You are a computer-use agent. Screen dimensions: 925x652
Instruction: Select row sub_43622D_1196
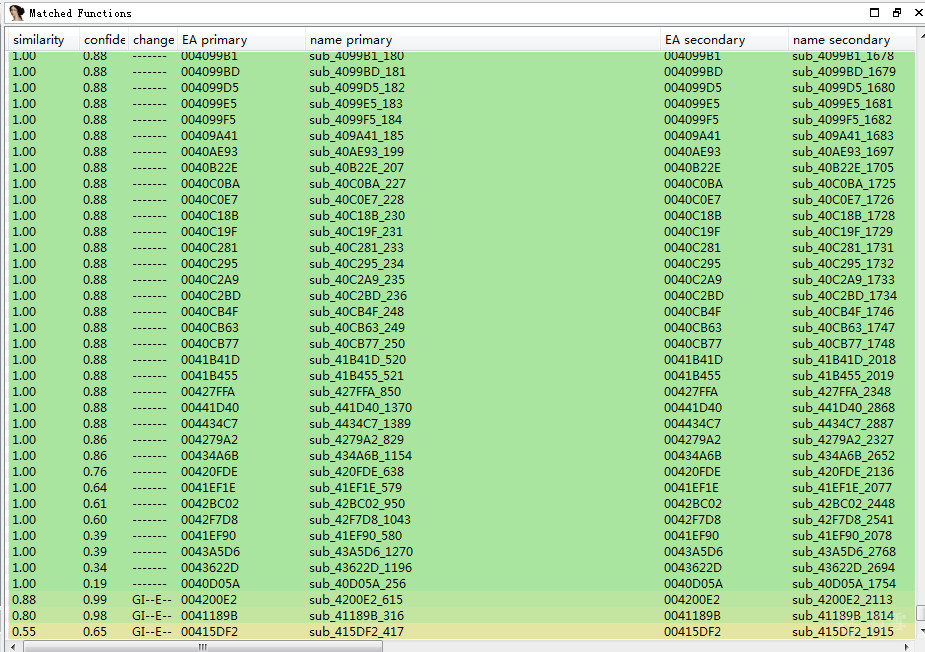pos(461,568)
